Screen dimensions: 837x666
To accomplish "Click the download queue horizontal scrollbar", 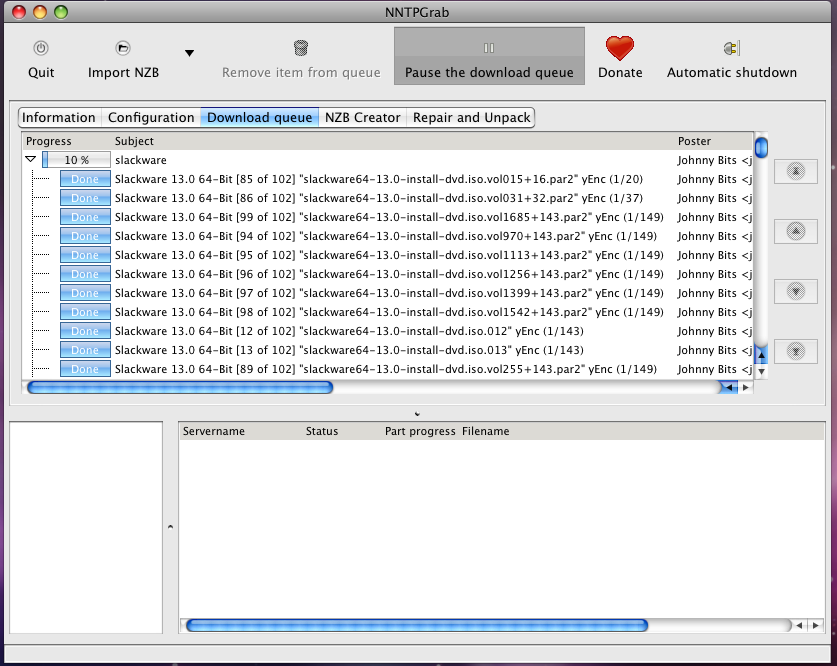I will [180, 387].
